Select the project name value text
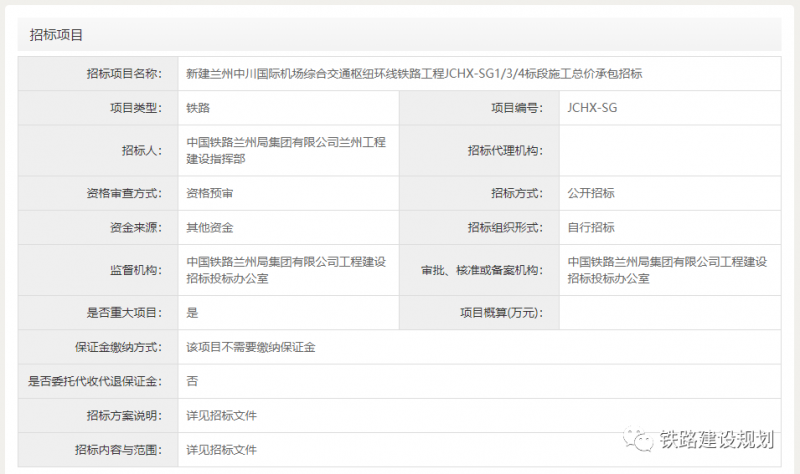Image resolution: width=800 pixels, height=474 pixels. 414,74
